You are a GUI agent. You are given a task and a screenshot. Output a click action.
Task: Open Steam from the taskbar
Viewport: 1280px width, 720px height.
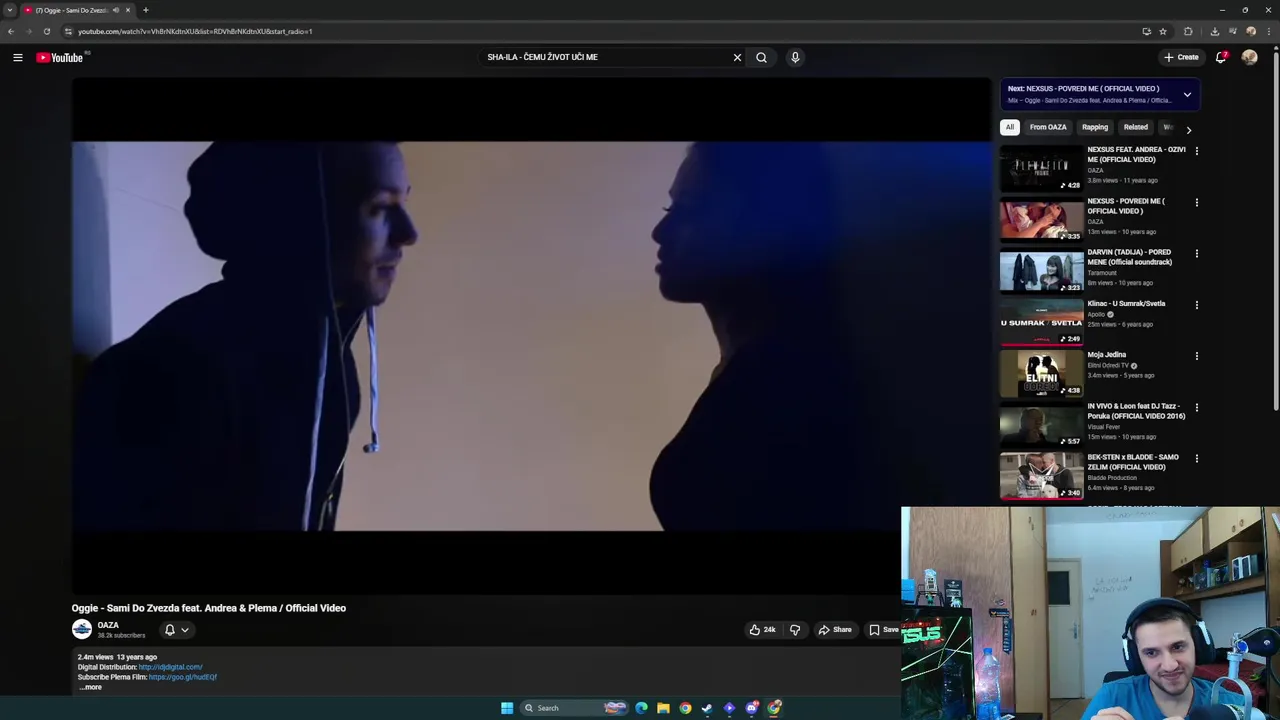(707, 708)
